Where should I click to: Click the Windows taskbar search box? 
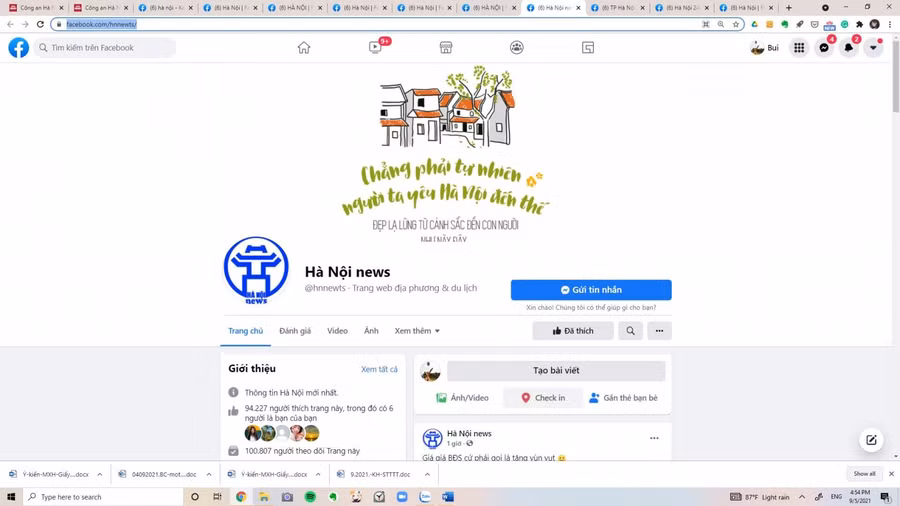coord(103,496)
